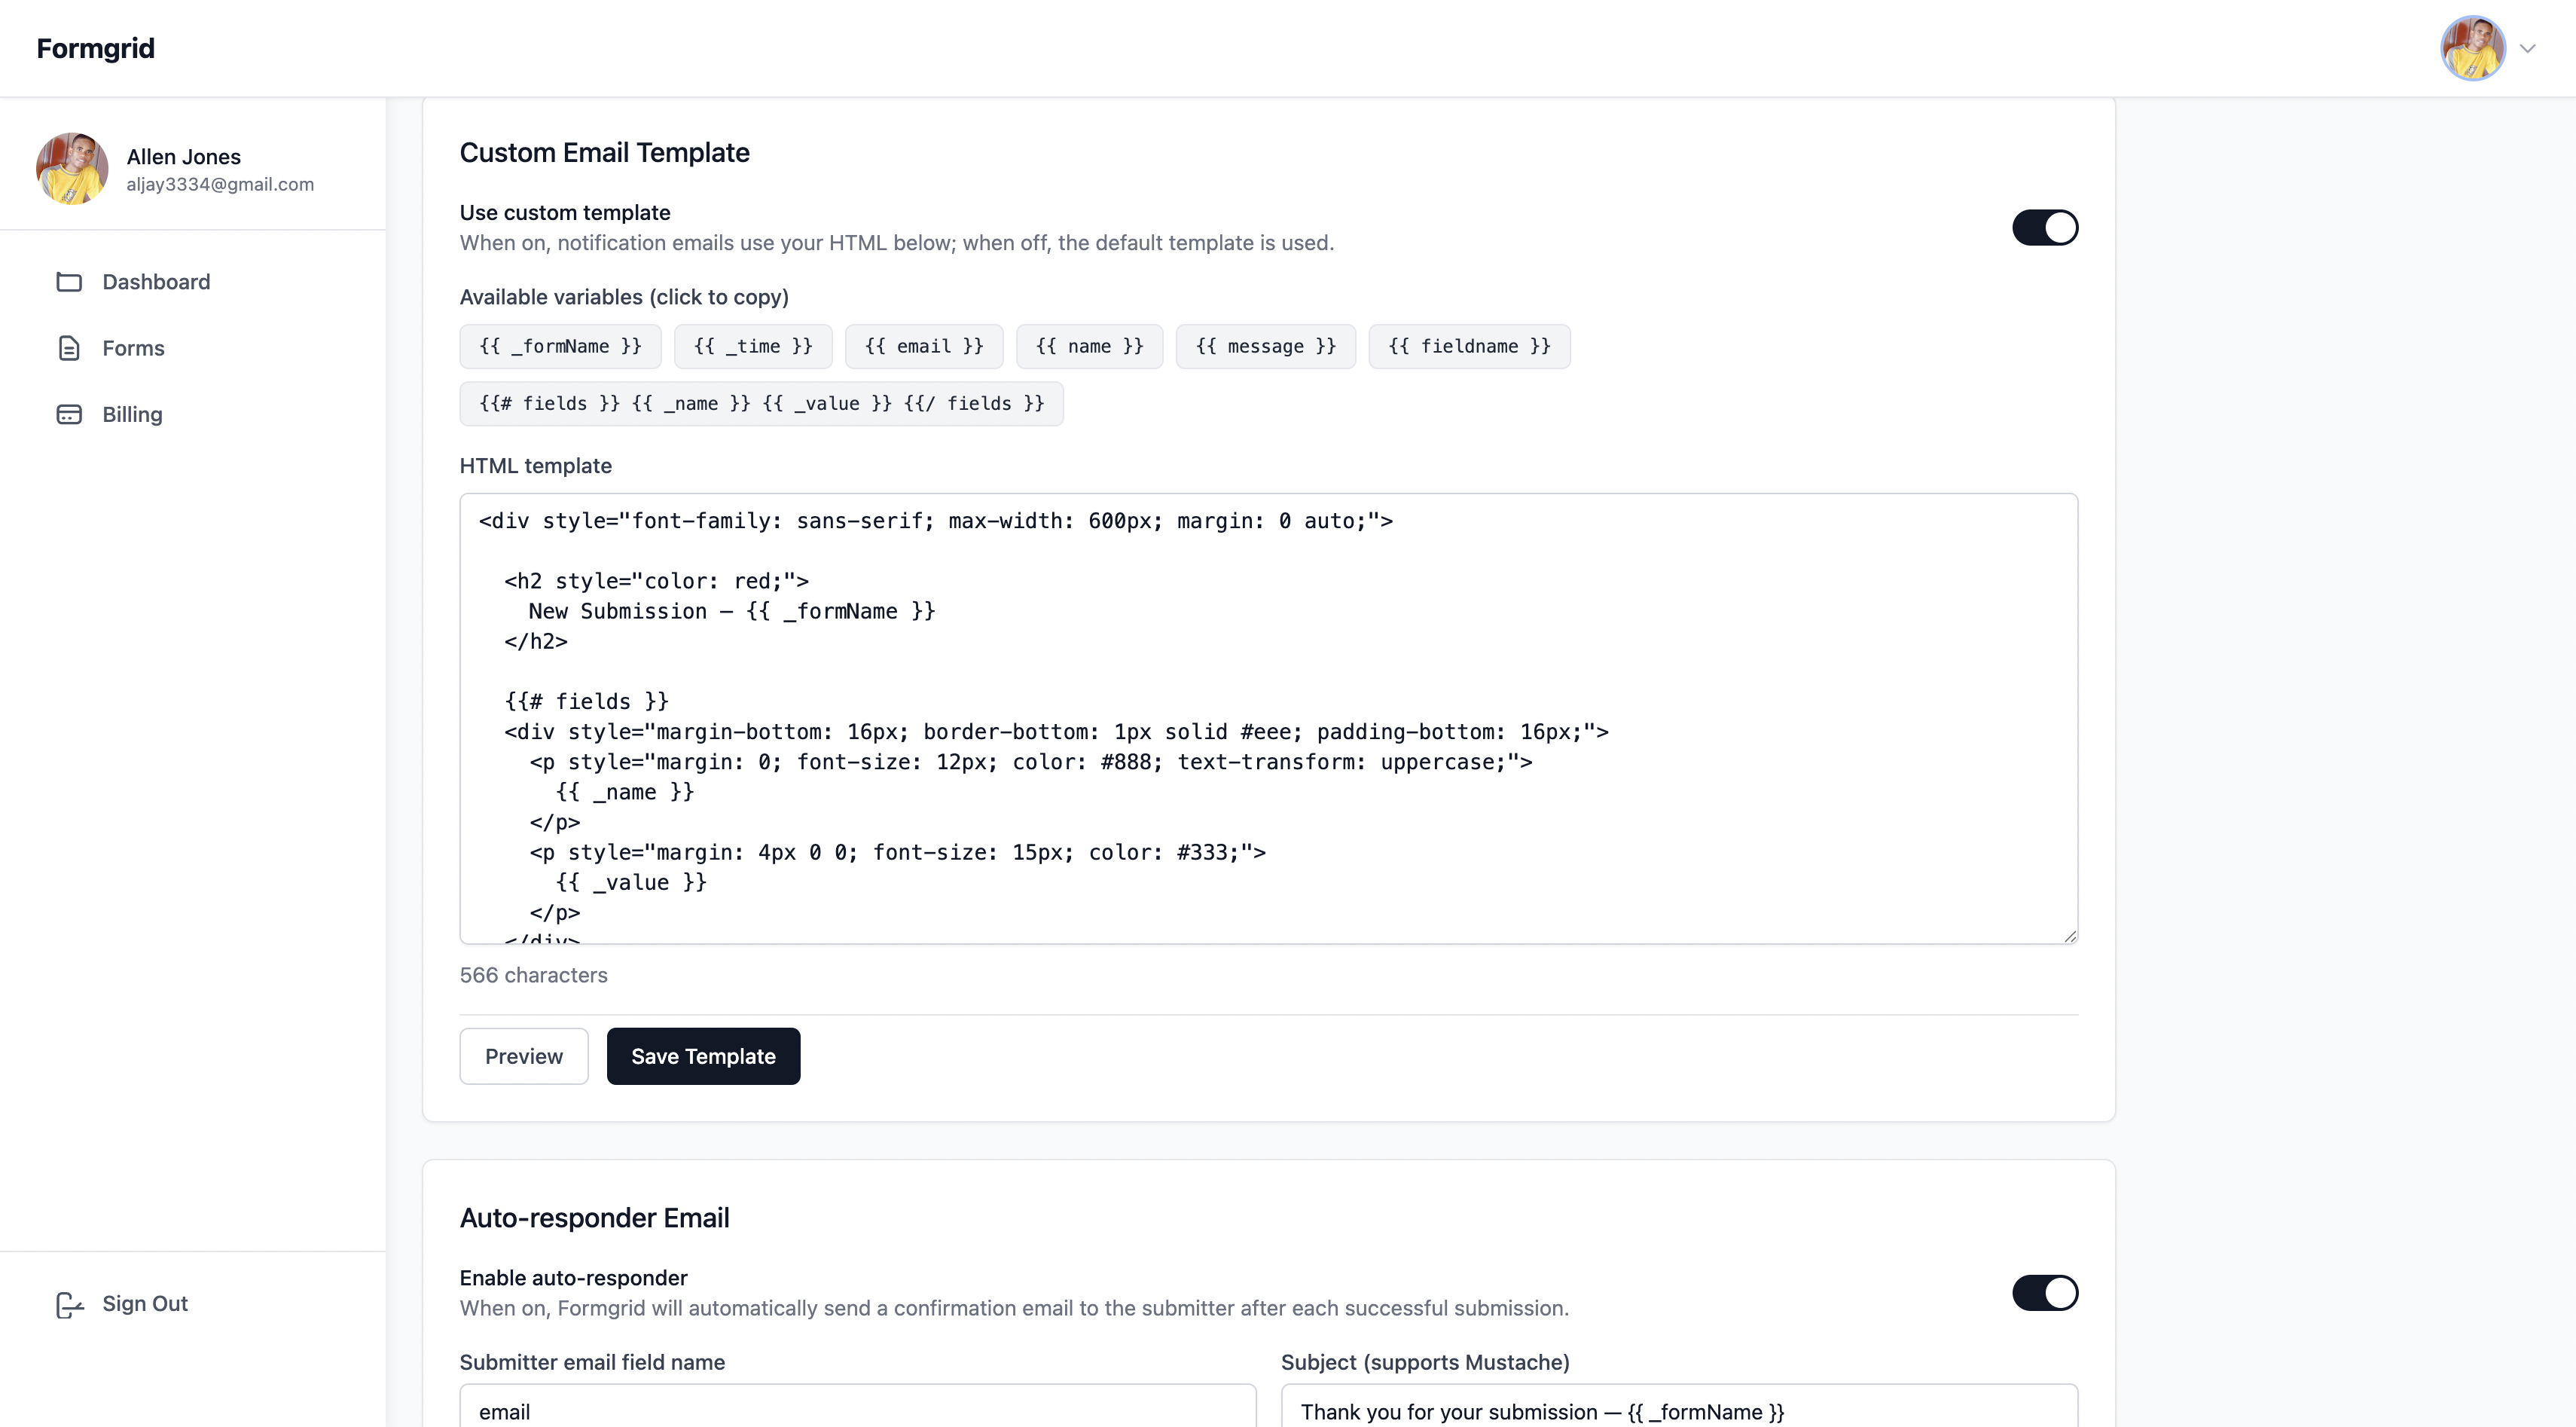Screen dimensions: 2576x1427
Task: Toggle the Use custom template switch
Action: 2044,228
